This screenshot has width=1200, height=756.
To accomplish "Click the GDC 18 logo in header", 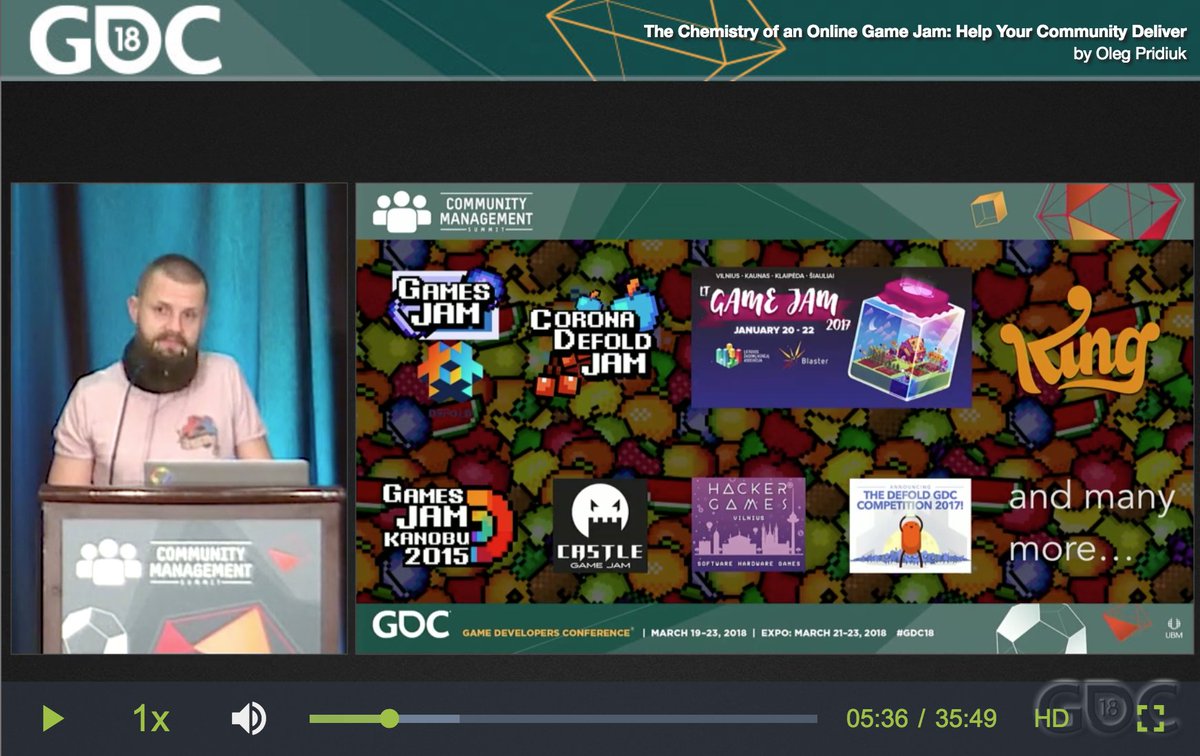I will pyautogui.click(x=125, y=40).
